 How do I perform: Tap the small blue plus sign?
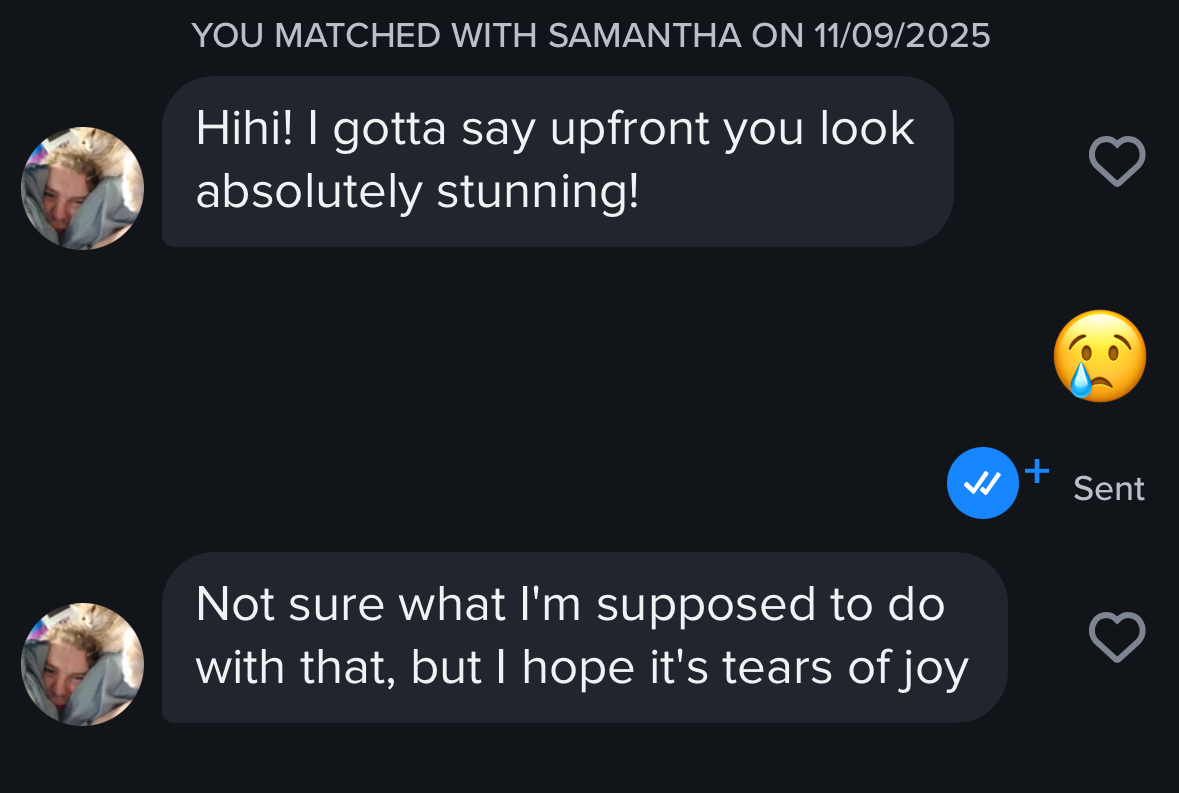pos(1037,471)
